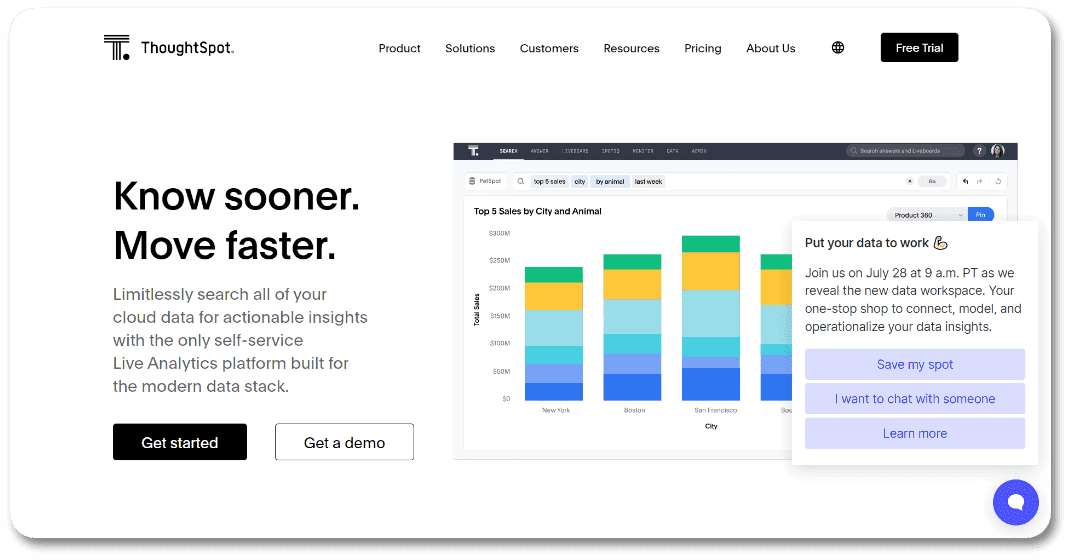The width and height of the screenshot is (1071, 560).
Task: Click the dark blue segment of the New York bar
Action: (553, 391)
